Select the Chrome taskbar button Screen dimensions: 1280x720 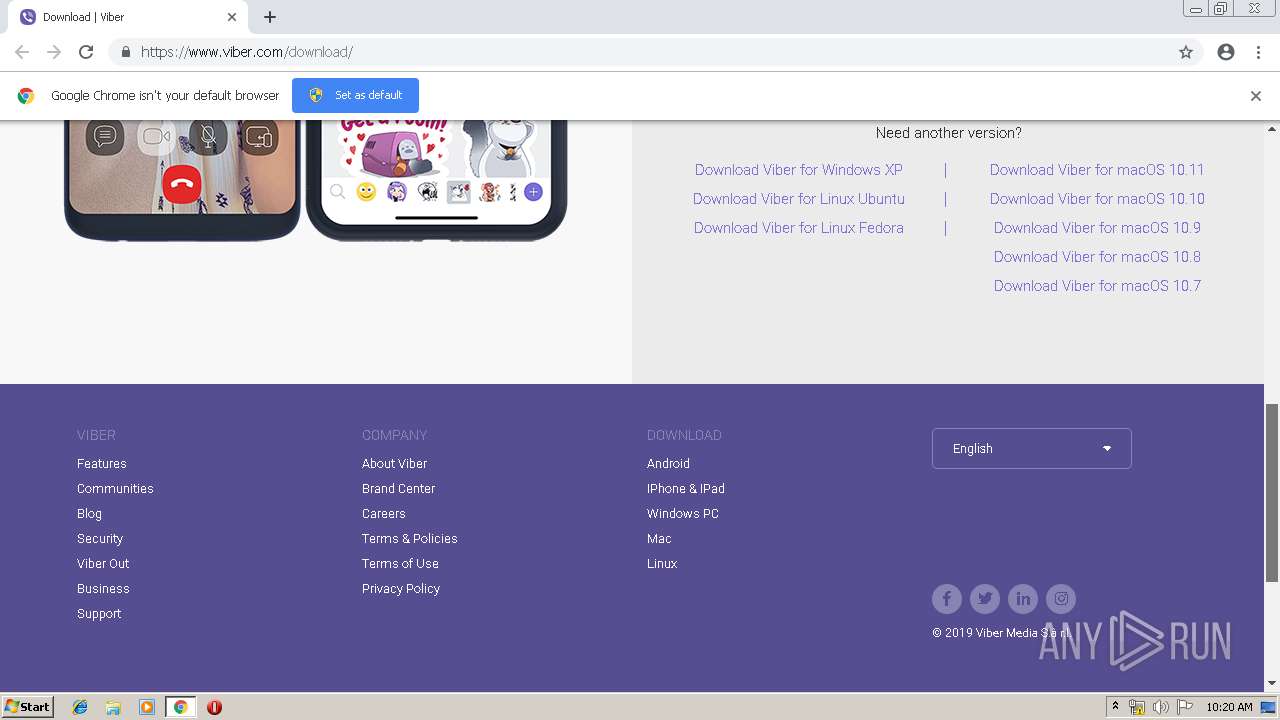(180, 707)
